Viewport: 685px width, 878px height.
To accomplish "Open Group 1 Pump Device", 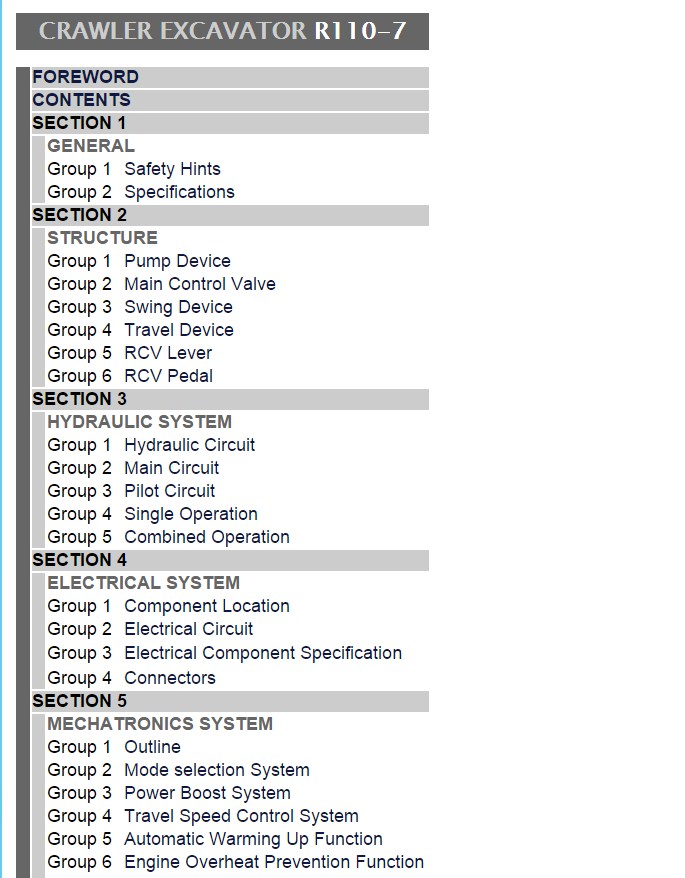I will point(139,260).
